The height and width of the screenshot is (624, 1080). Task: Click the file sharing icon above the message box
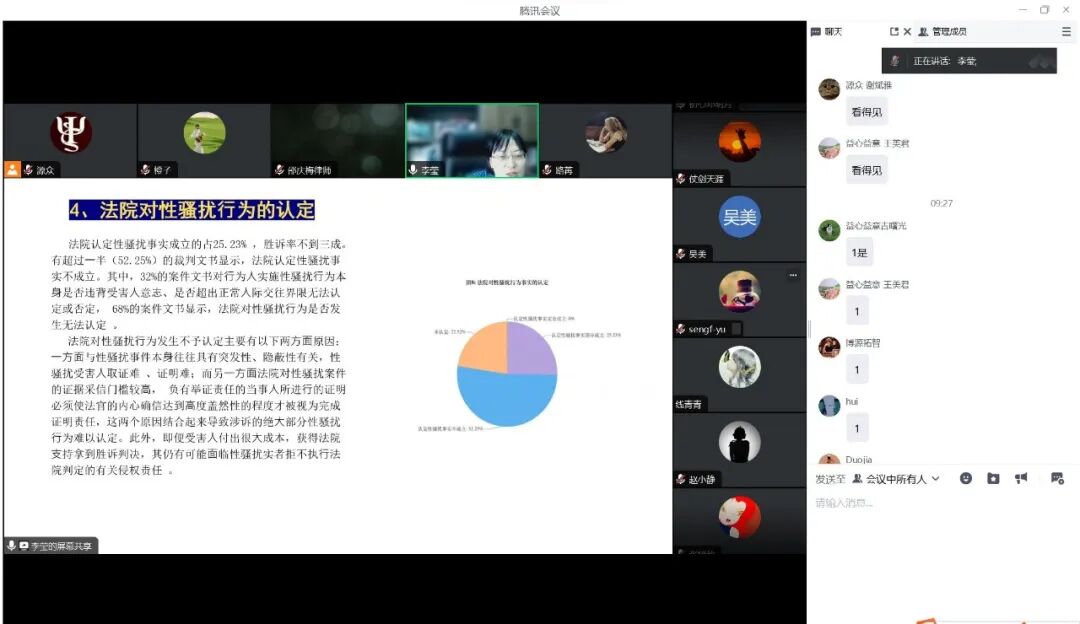(993, 479)
